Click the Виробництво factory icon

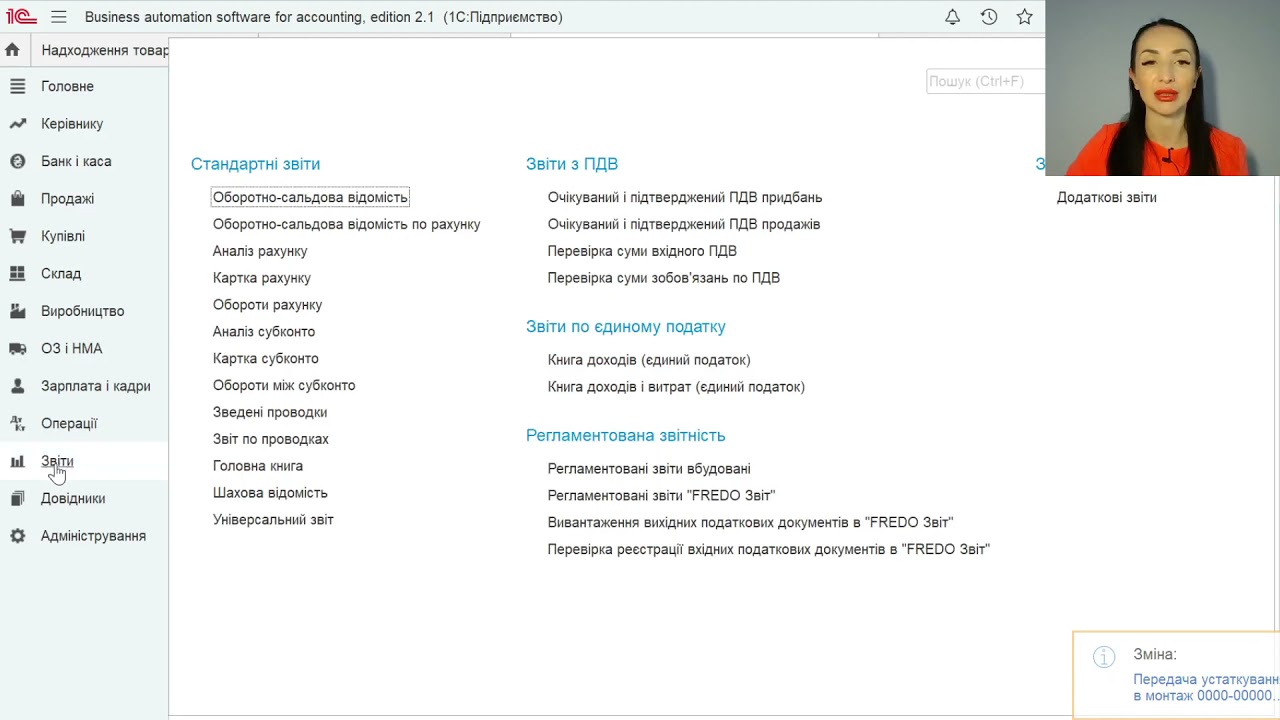17,311
